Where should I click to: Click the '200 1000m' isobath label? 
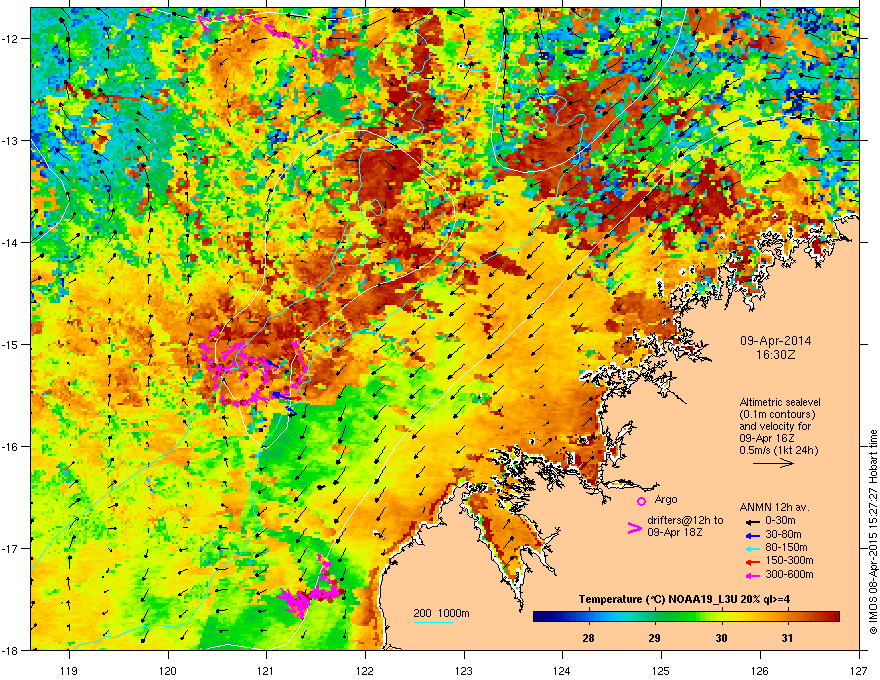(x=441, y=613)
